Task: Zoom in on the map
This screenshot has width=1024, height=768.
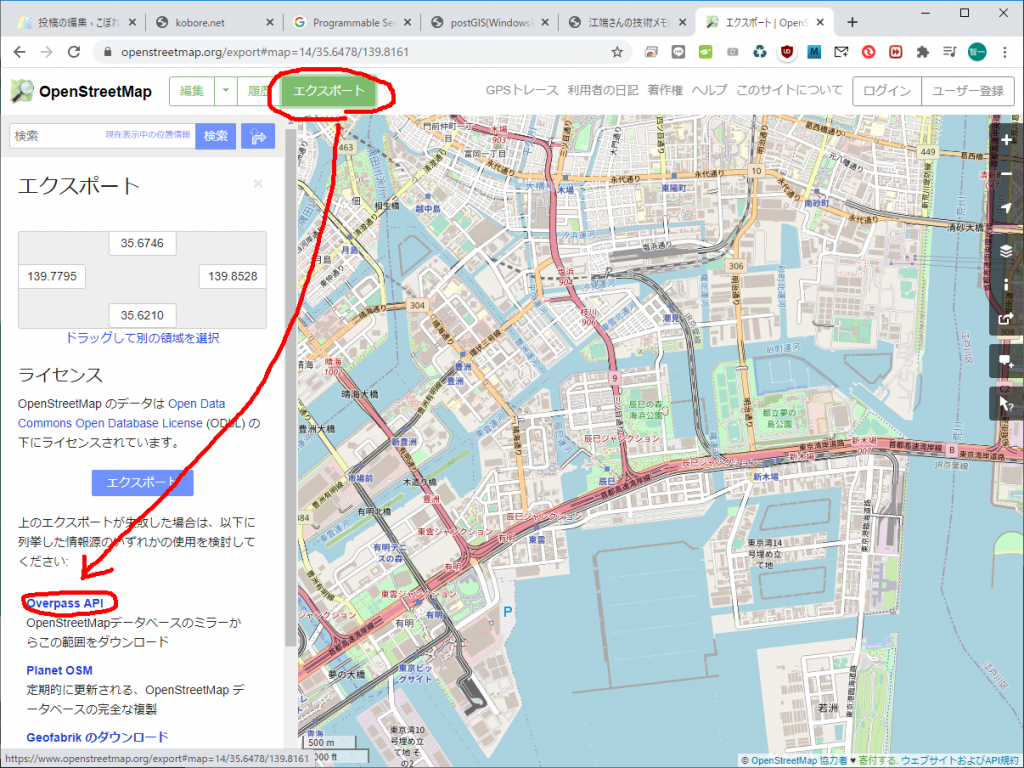Action: coord(1006,140)
